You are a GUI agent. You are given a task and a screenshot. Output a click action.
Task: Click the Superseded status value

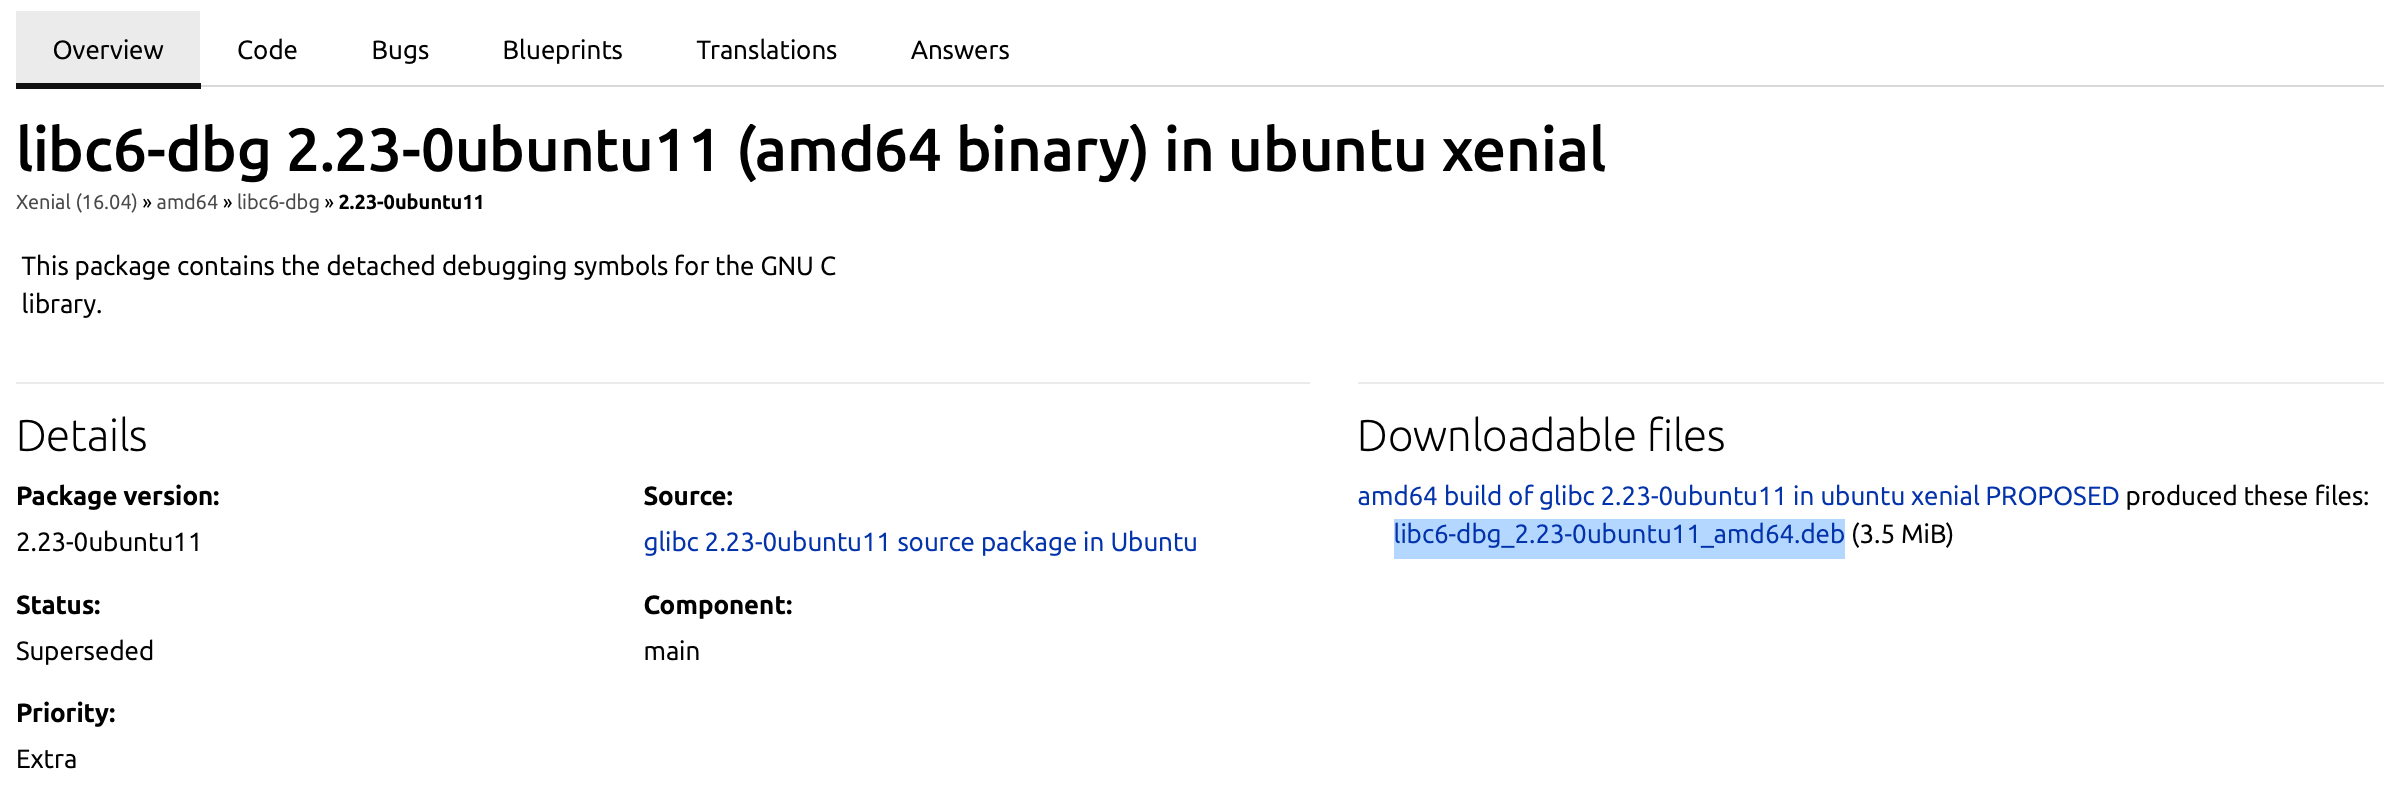point(85,651)
